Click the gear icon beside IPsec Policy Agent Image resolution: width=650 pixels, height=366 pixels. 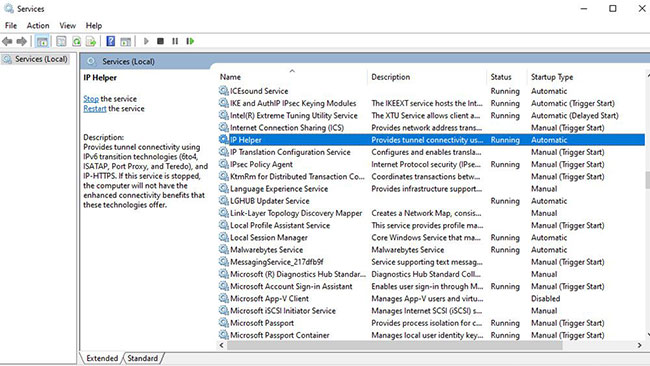(223, 164)
